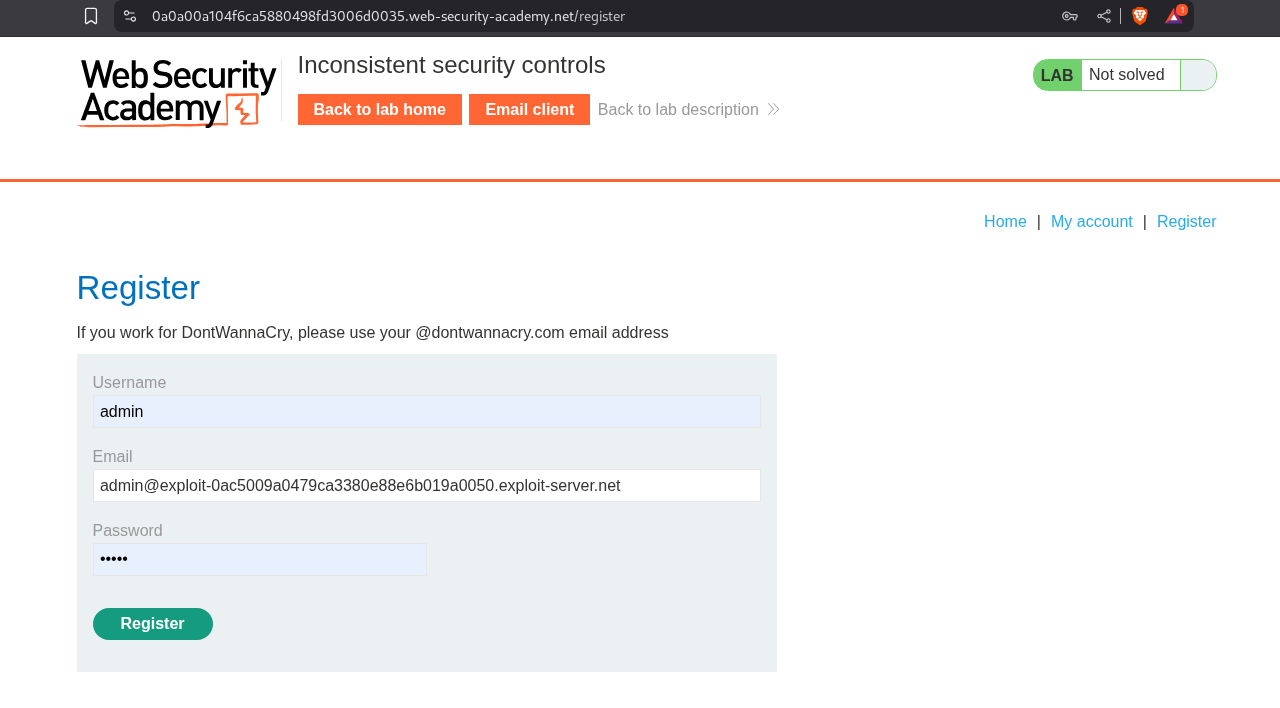Go to the Home navigation link

click(1005, 222)
